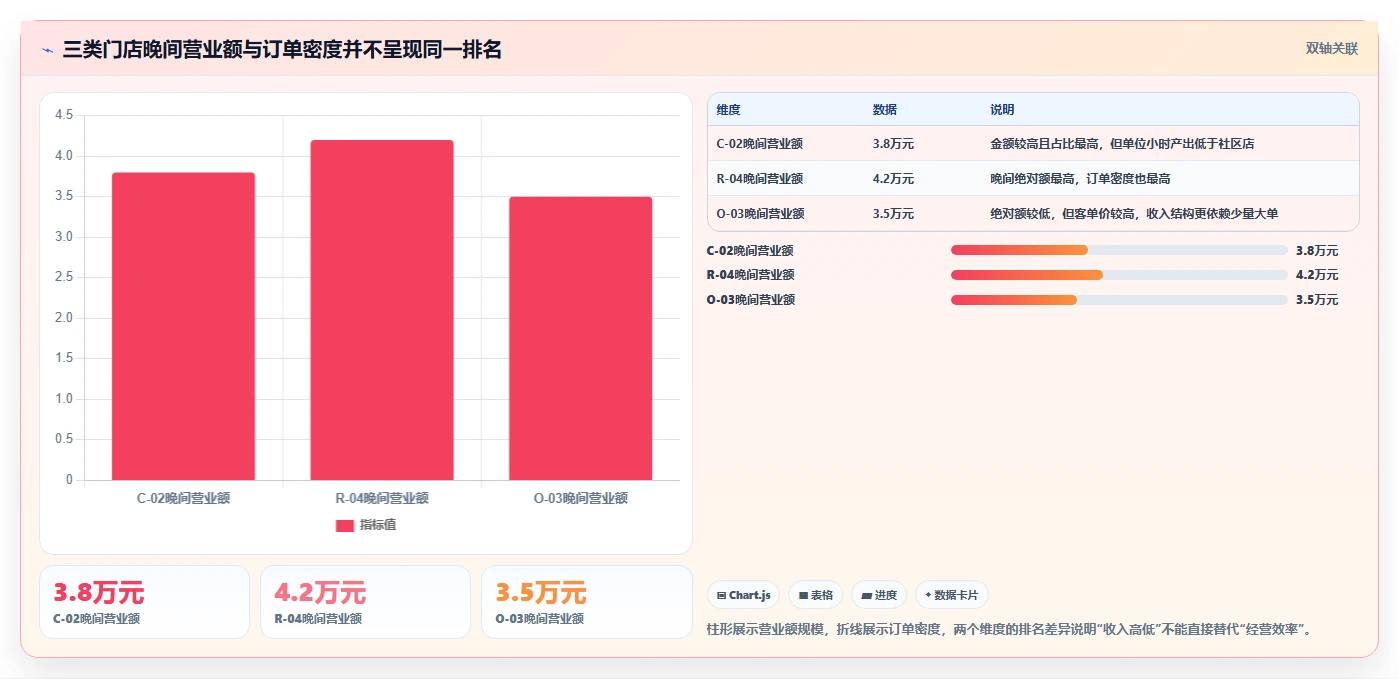Click x-axis label O-03晚间营业额
This screenshot has width=1399, height=679.
580,498
